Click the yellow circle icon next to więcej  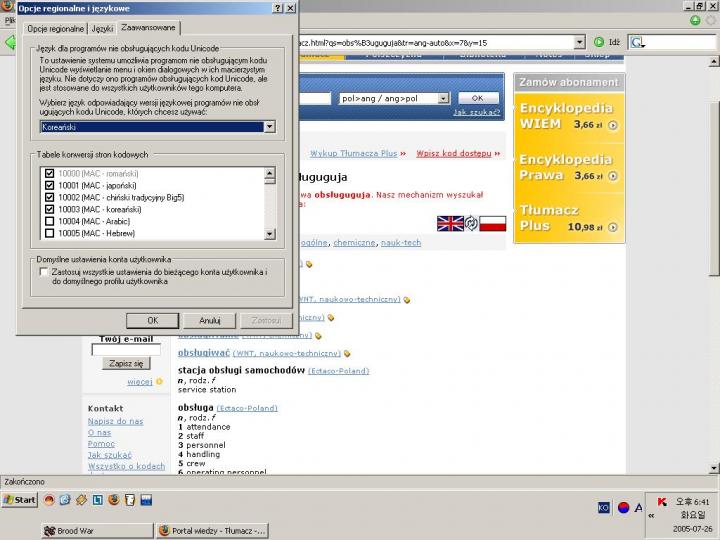(159, 382)
